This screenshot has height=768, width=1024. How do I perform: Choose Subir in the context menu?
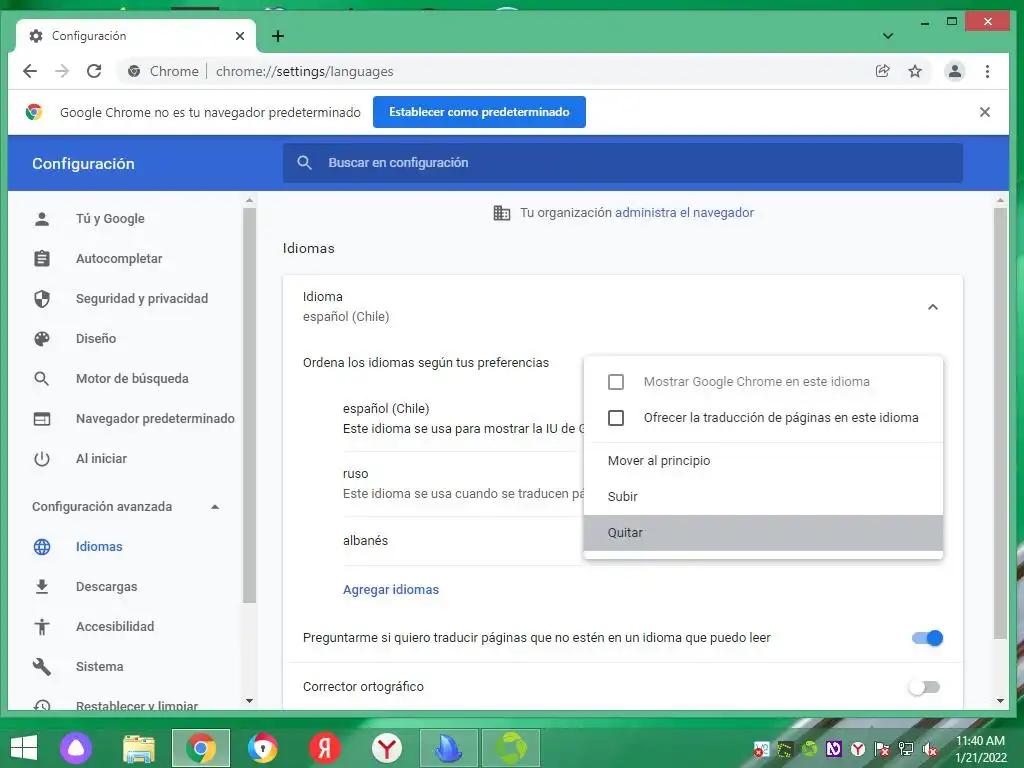tap(763, 496)
